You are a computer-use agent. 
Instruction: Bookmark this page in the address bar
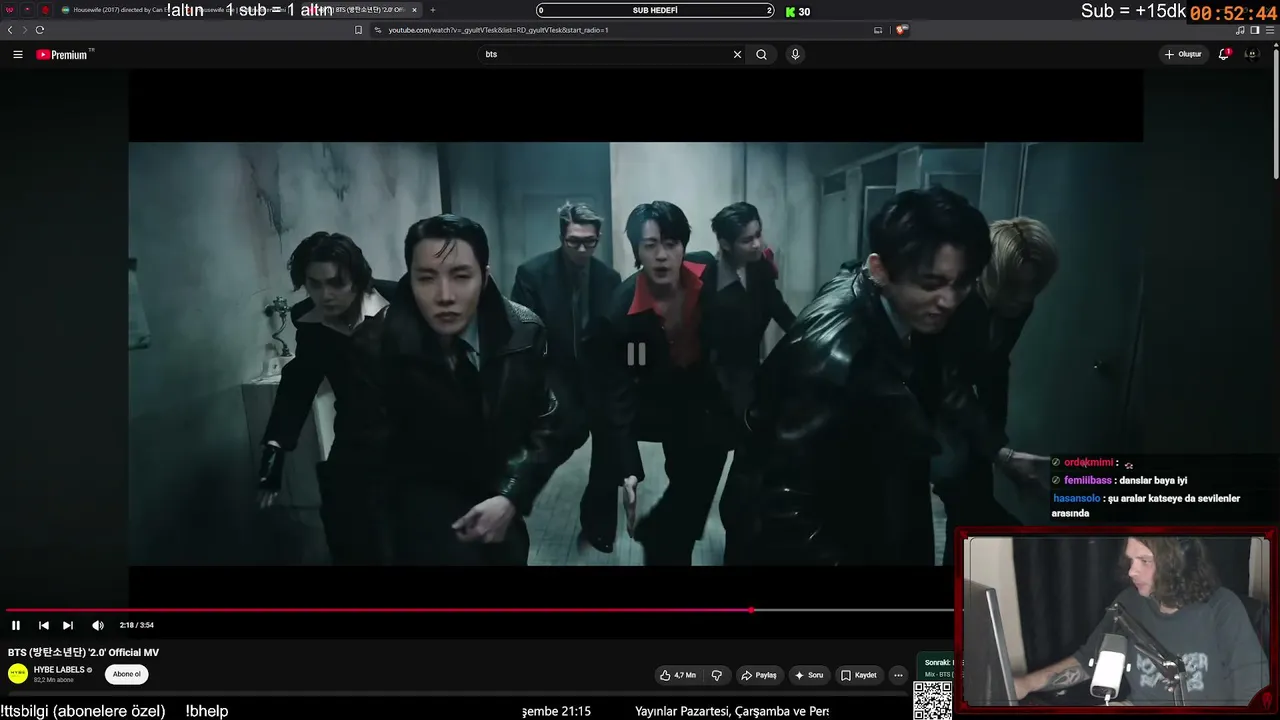(359, 30)
